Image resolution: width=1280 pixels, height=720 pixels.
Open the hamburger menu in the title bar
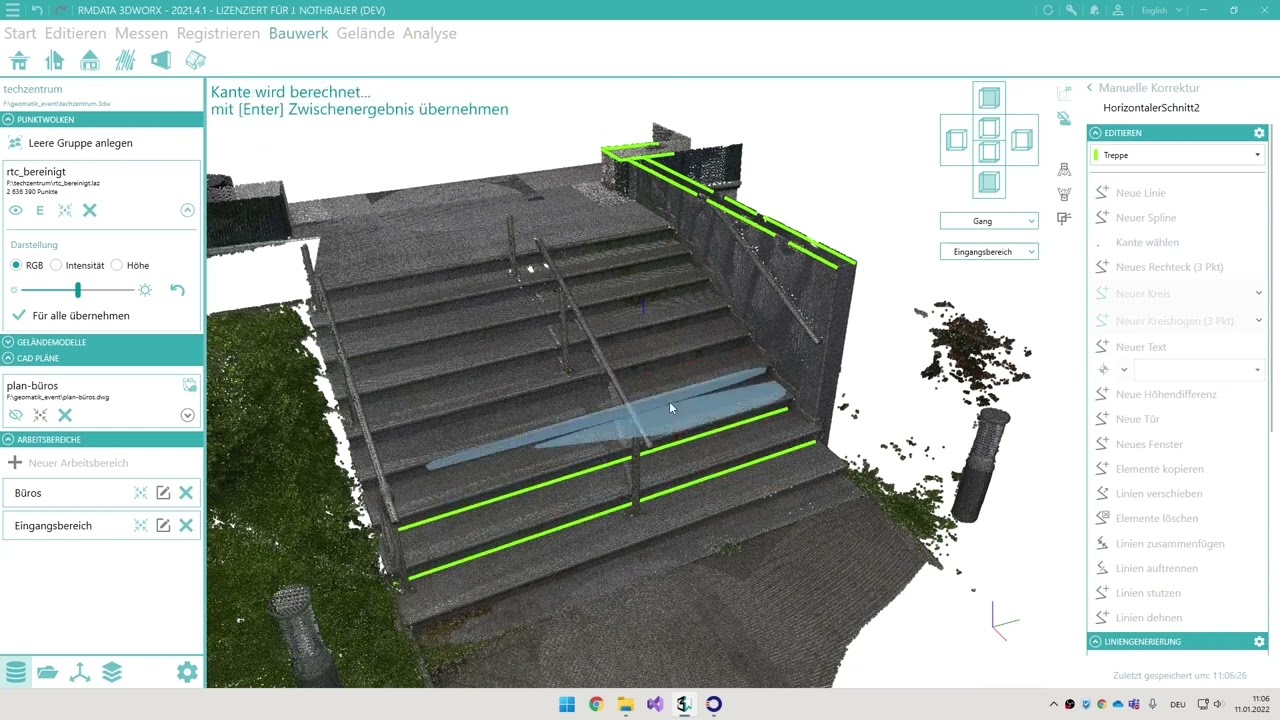pyautogui.click(x=12, y=10)
